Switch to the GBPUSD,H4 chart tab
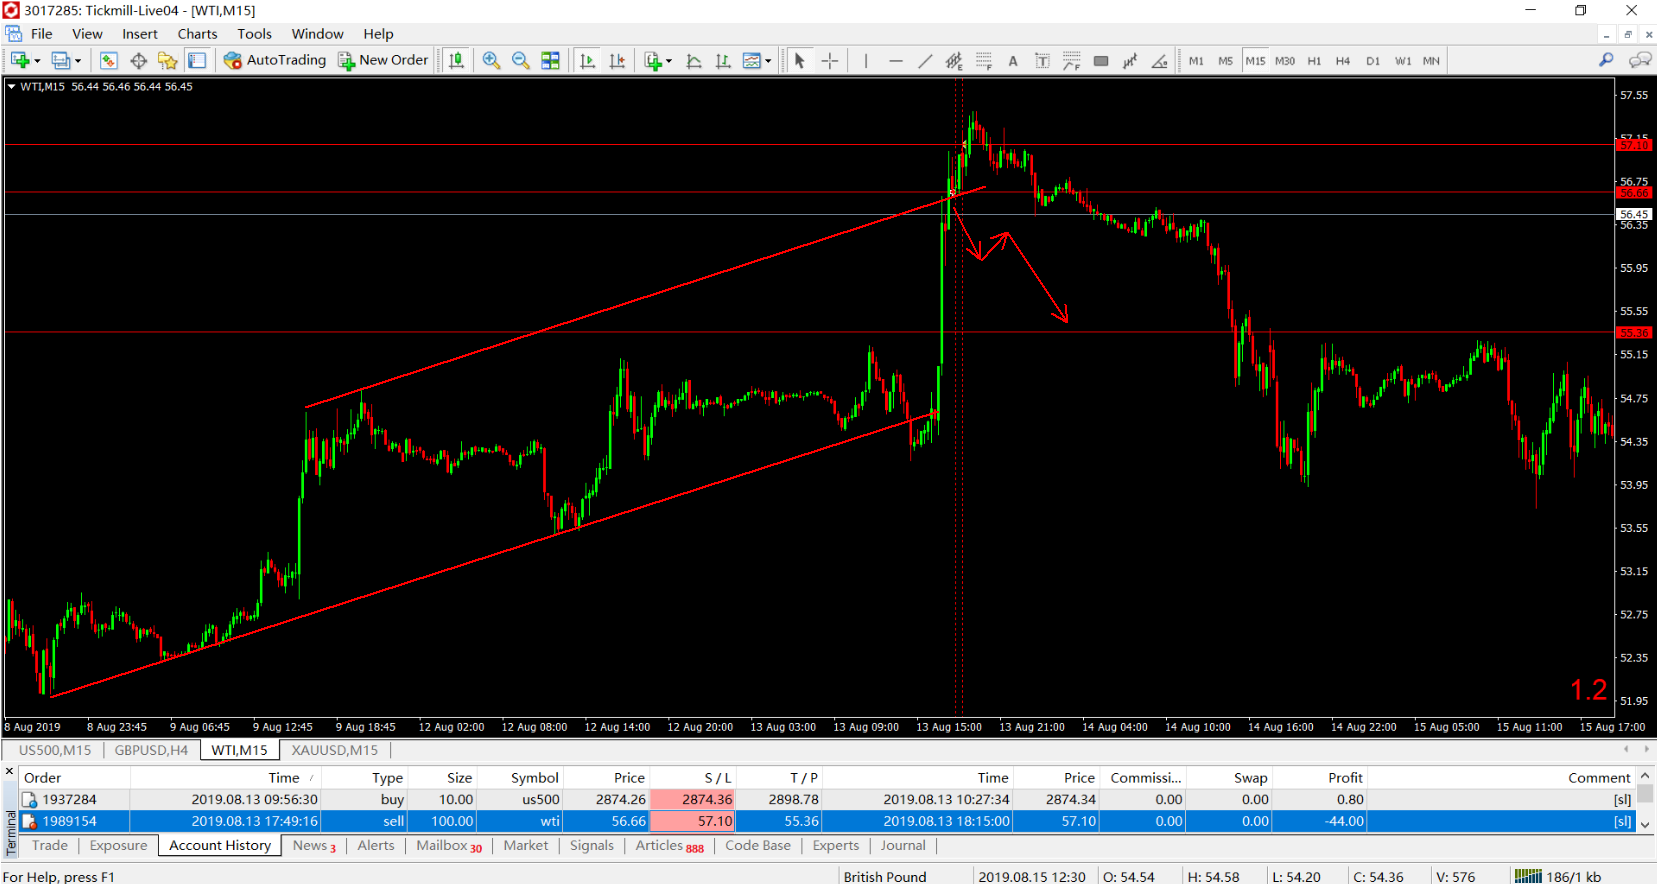The width and height of the screenshot is (1657, 884). coord(151,750)
